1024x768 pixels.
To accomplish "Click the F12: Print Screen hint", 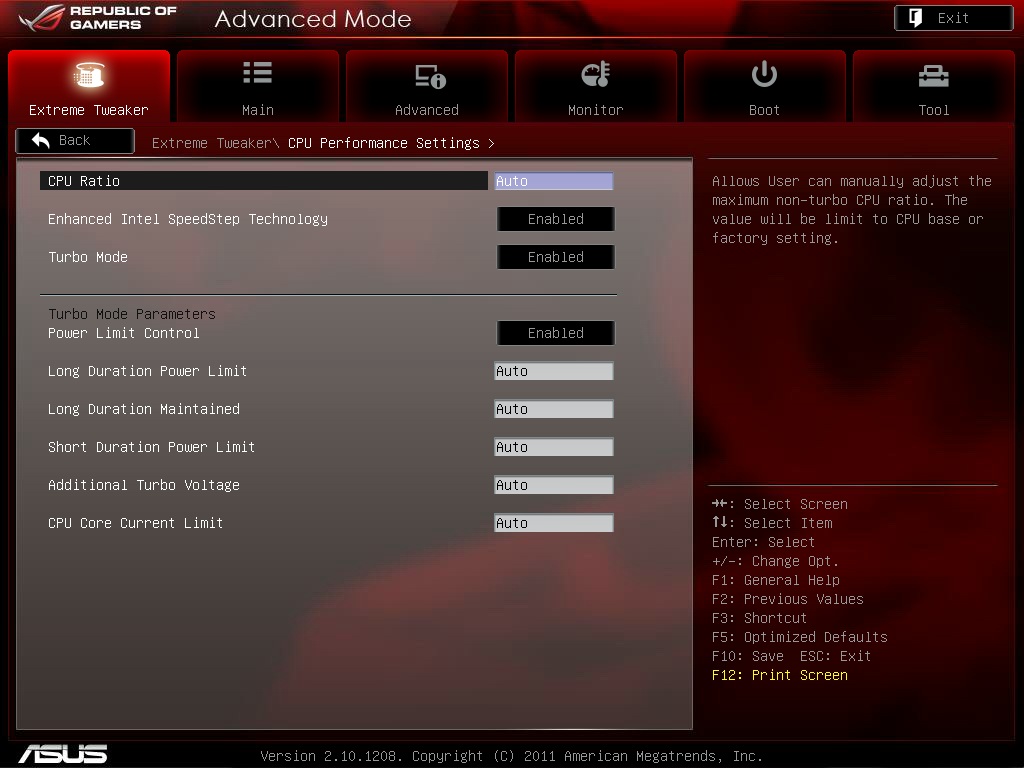I will click(780, 675).
